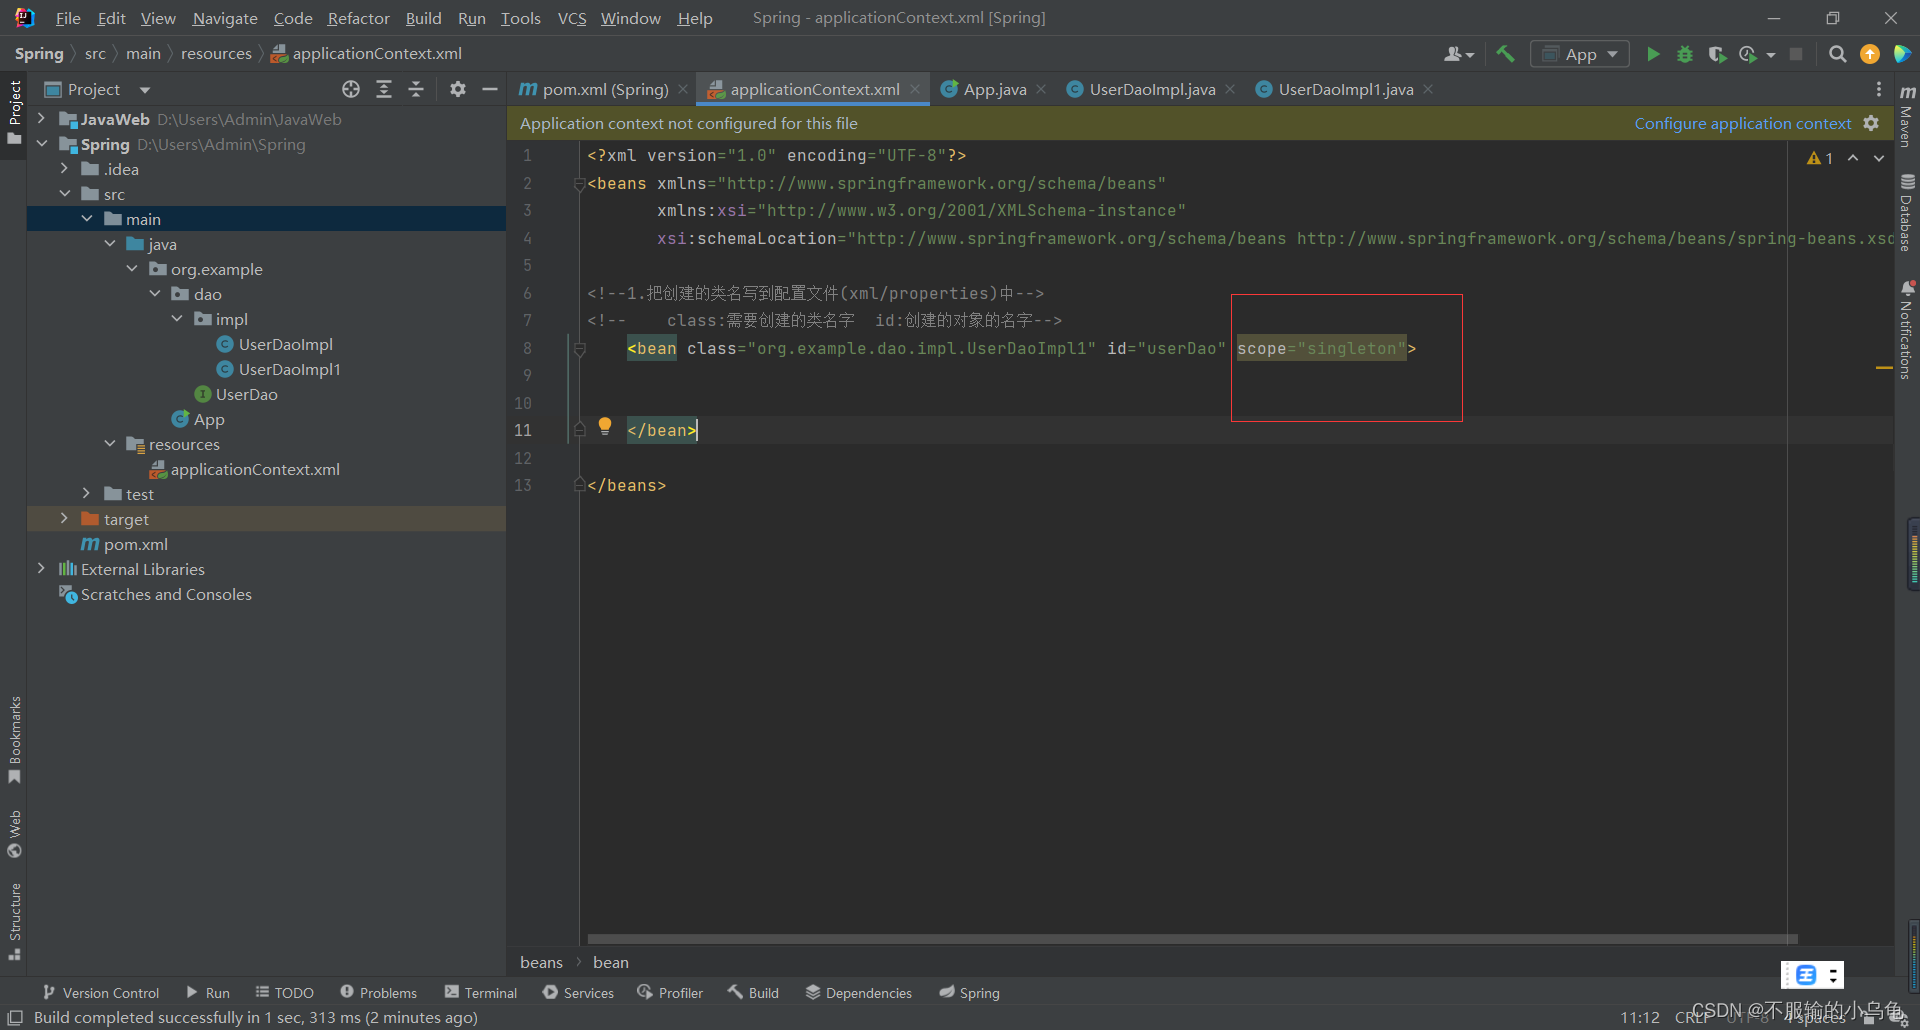1920x1030 pixels.
Task: Expand the test folder
Action: pyautogui.click(x=87, y=494)
